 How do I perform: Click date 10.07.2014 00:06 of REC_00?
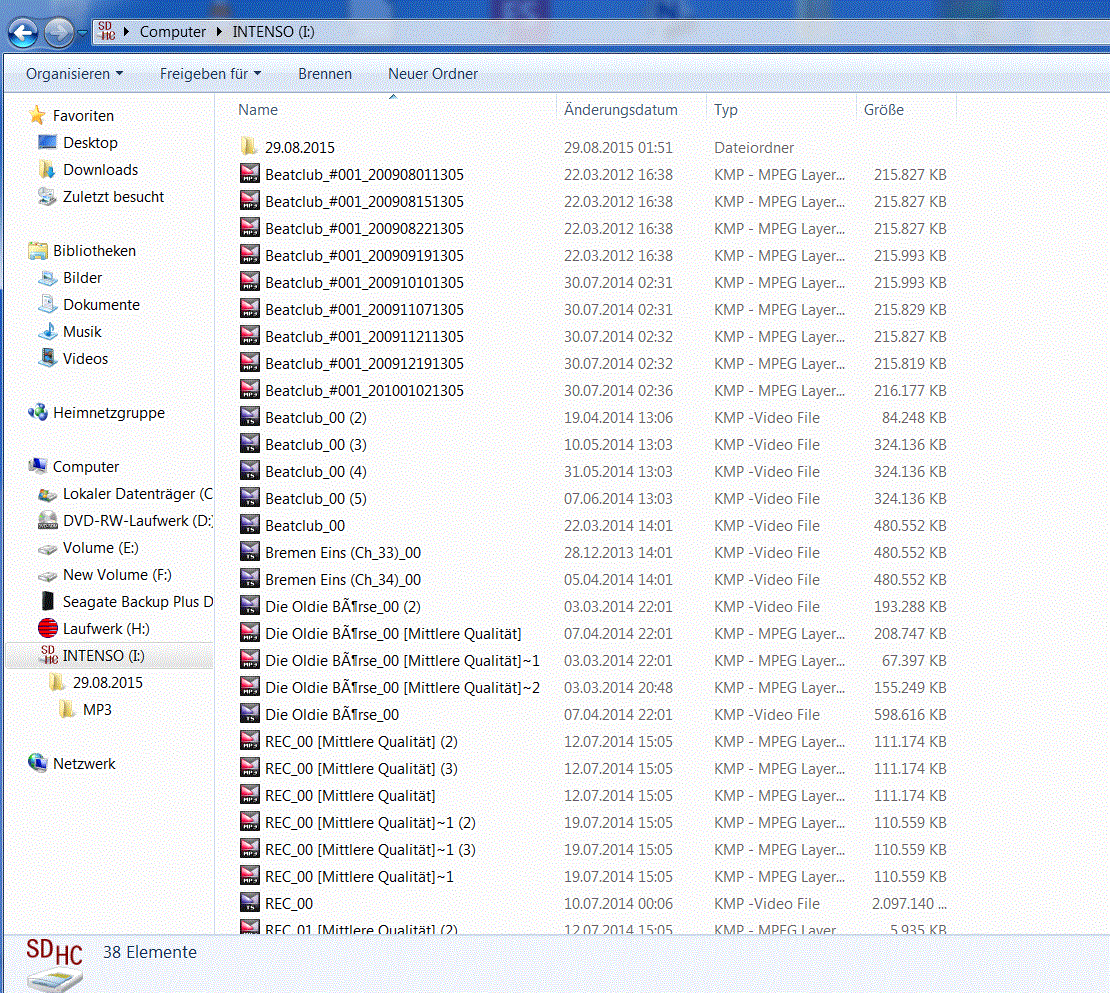[618, 904]
